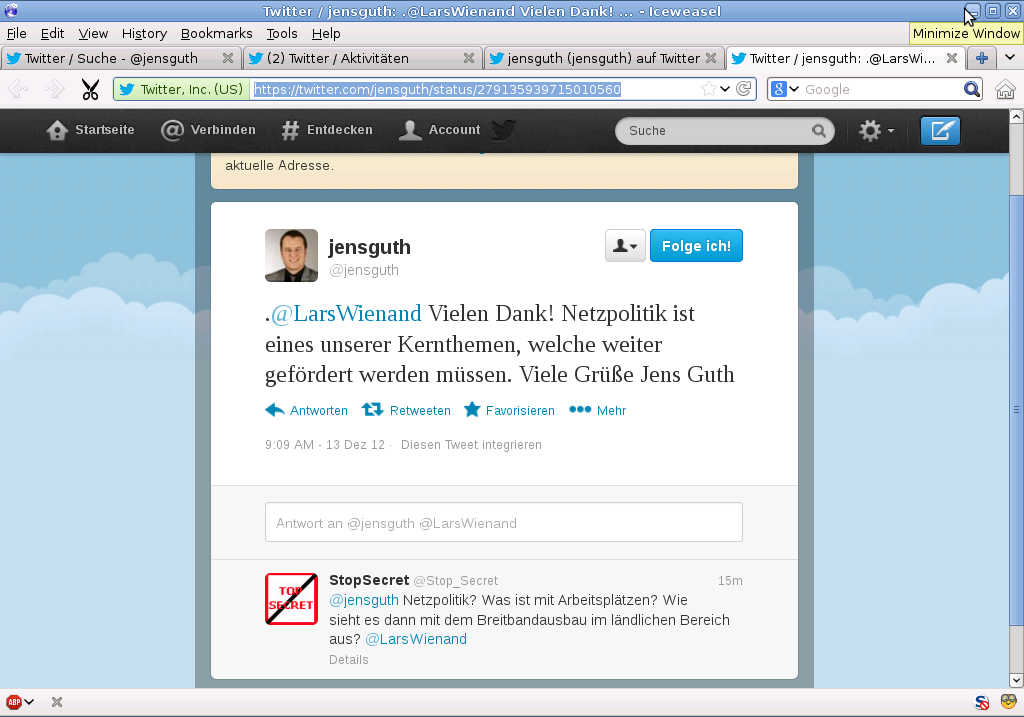The height and width of the screenshot is (717, 1024).
Task: Click the compose new tweet icon
Action: click(x=939, y=130)
